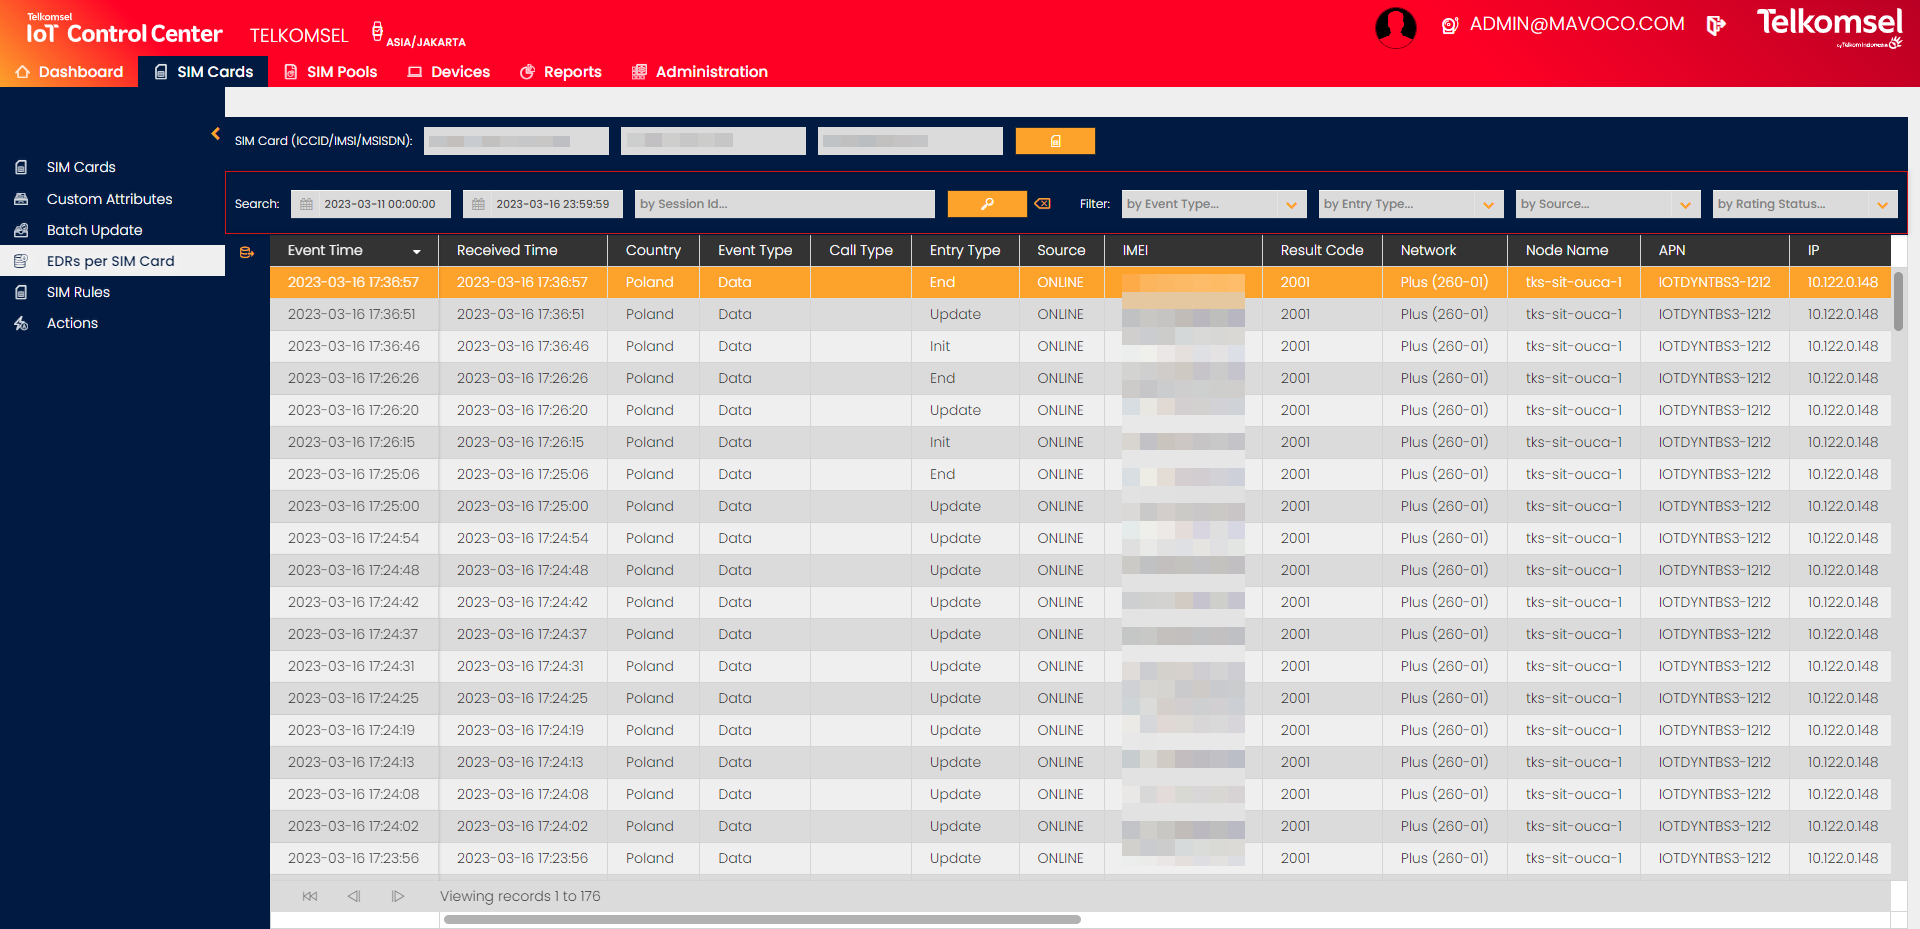Screen dimensions: 1920x929
Task: Click the export icon beside the table
Action: 247,253
